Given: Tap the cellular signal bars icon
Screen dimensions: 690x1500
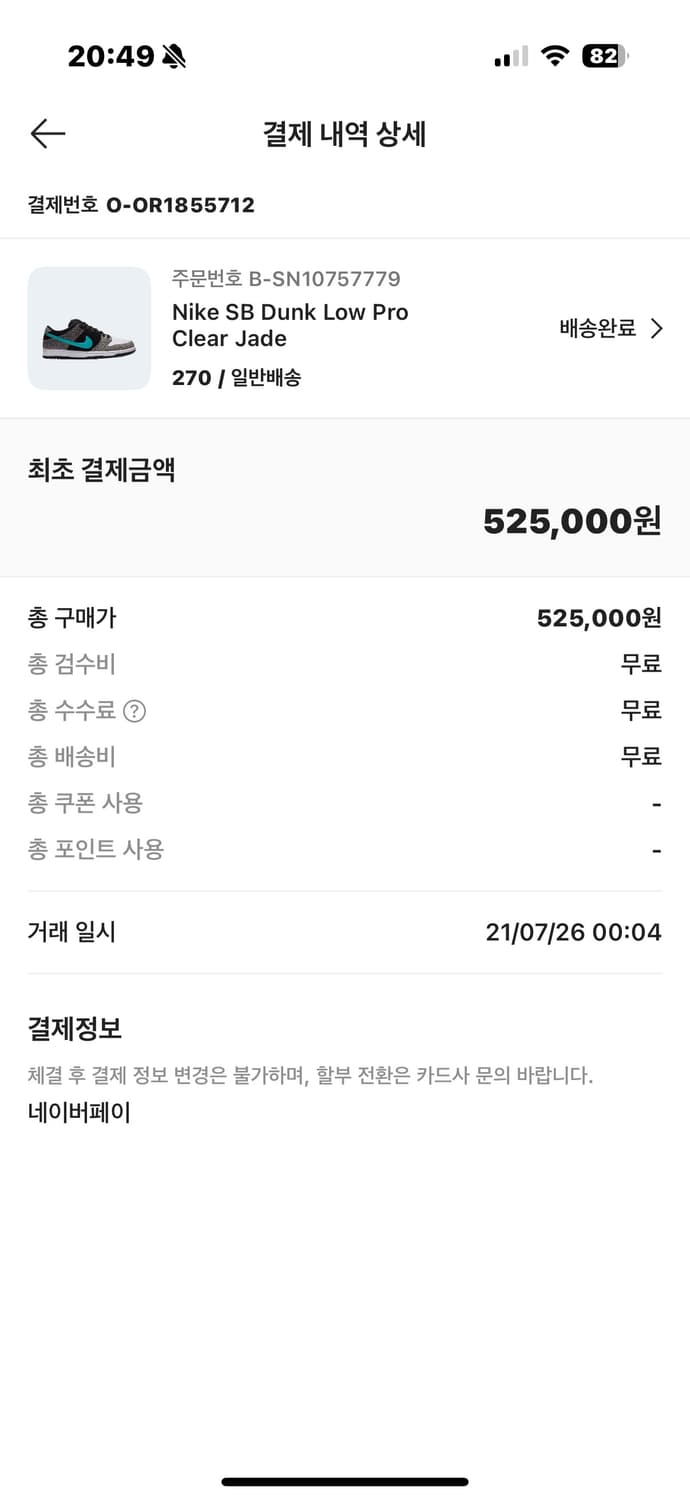Looking at the screenshot, I should click(511, 57).
